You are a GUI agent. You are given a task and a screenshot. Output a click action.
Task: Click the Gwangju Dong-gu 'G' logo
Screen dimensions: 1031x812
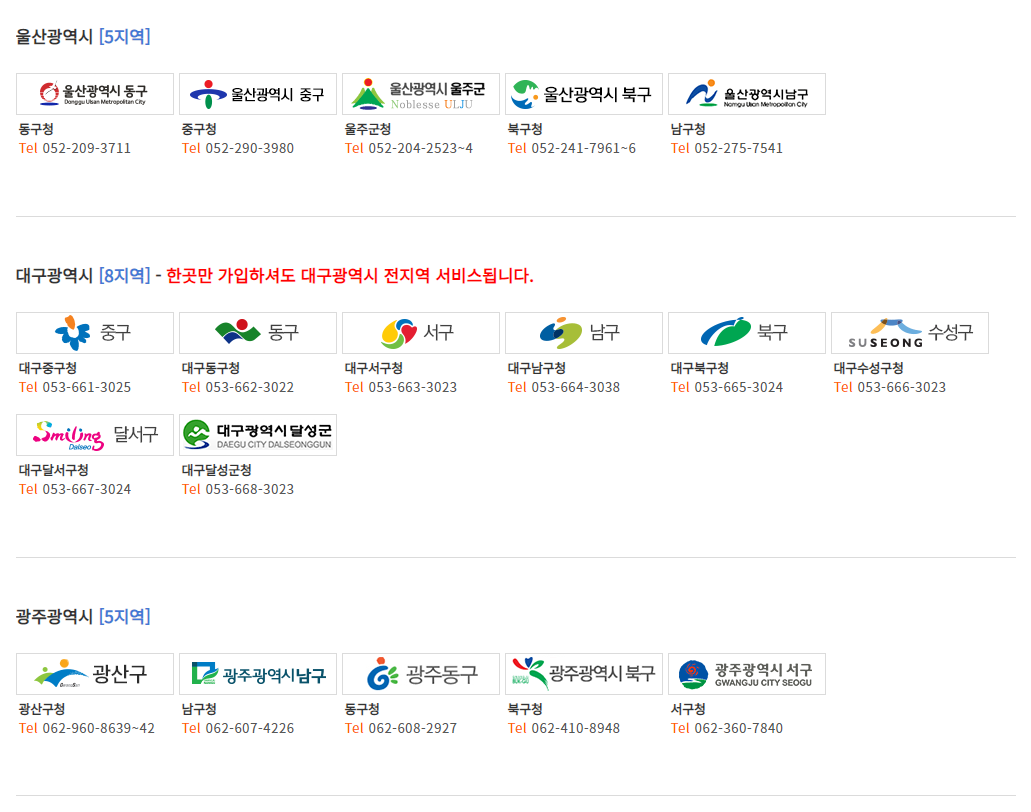coord(420,673)
